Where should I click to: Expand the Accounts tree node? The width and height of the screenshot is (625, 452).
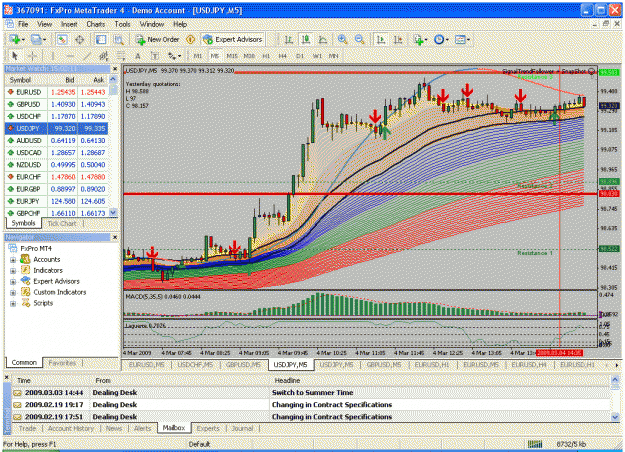coord(13,260)
